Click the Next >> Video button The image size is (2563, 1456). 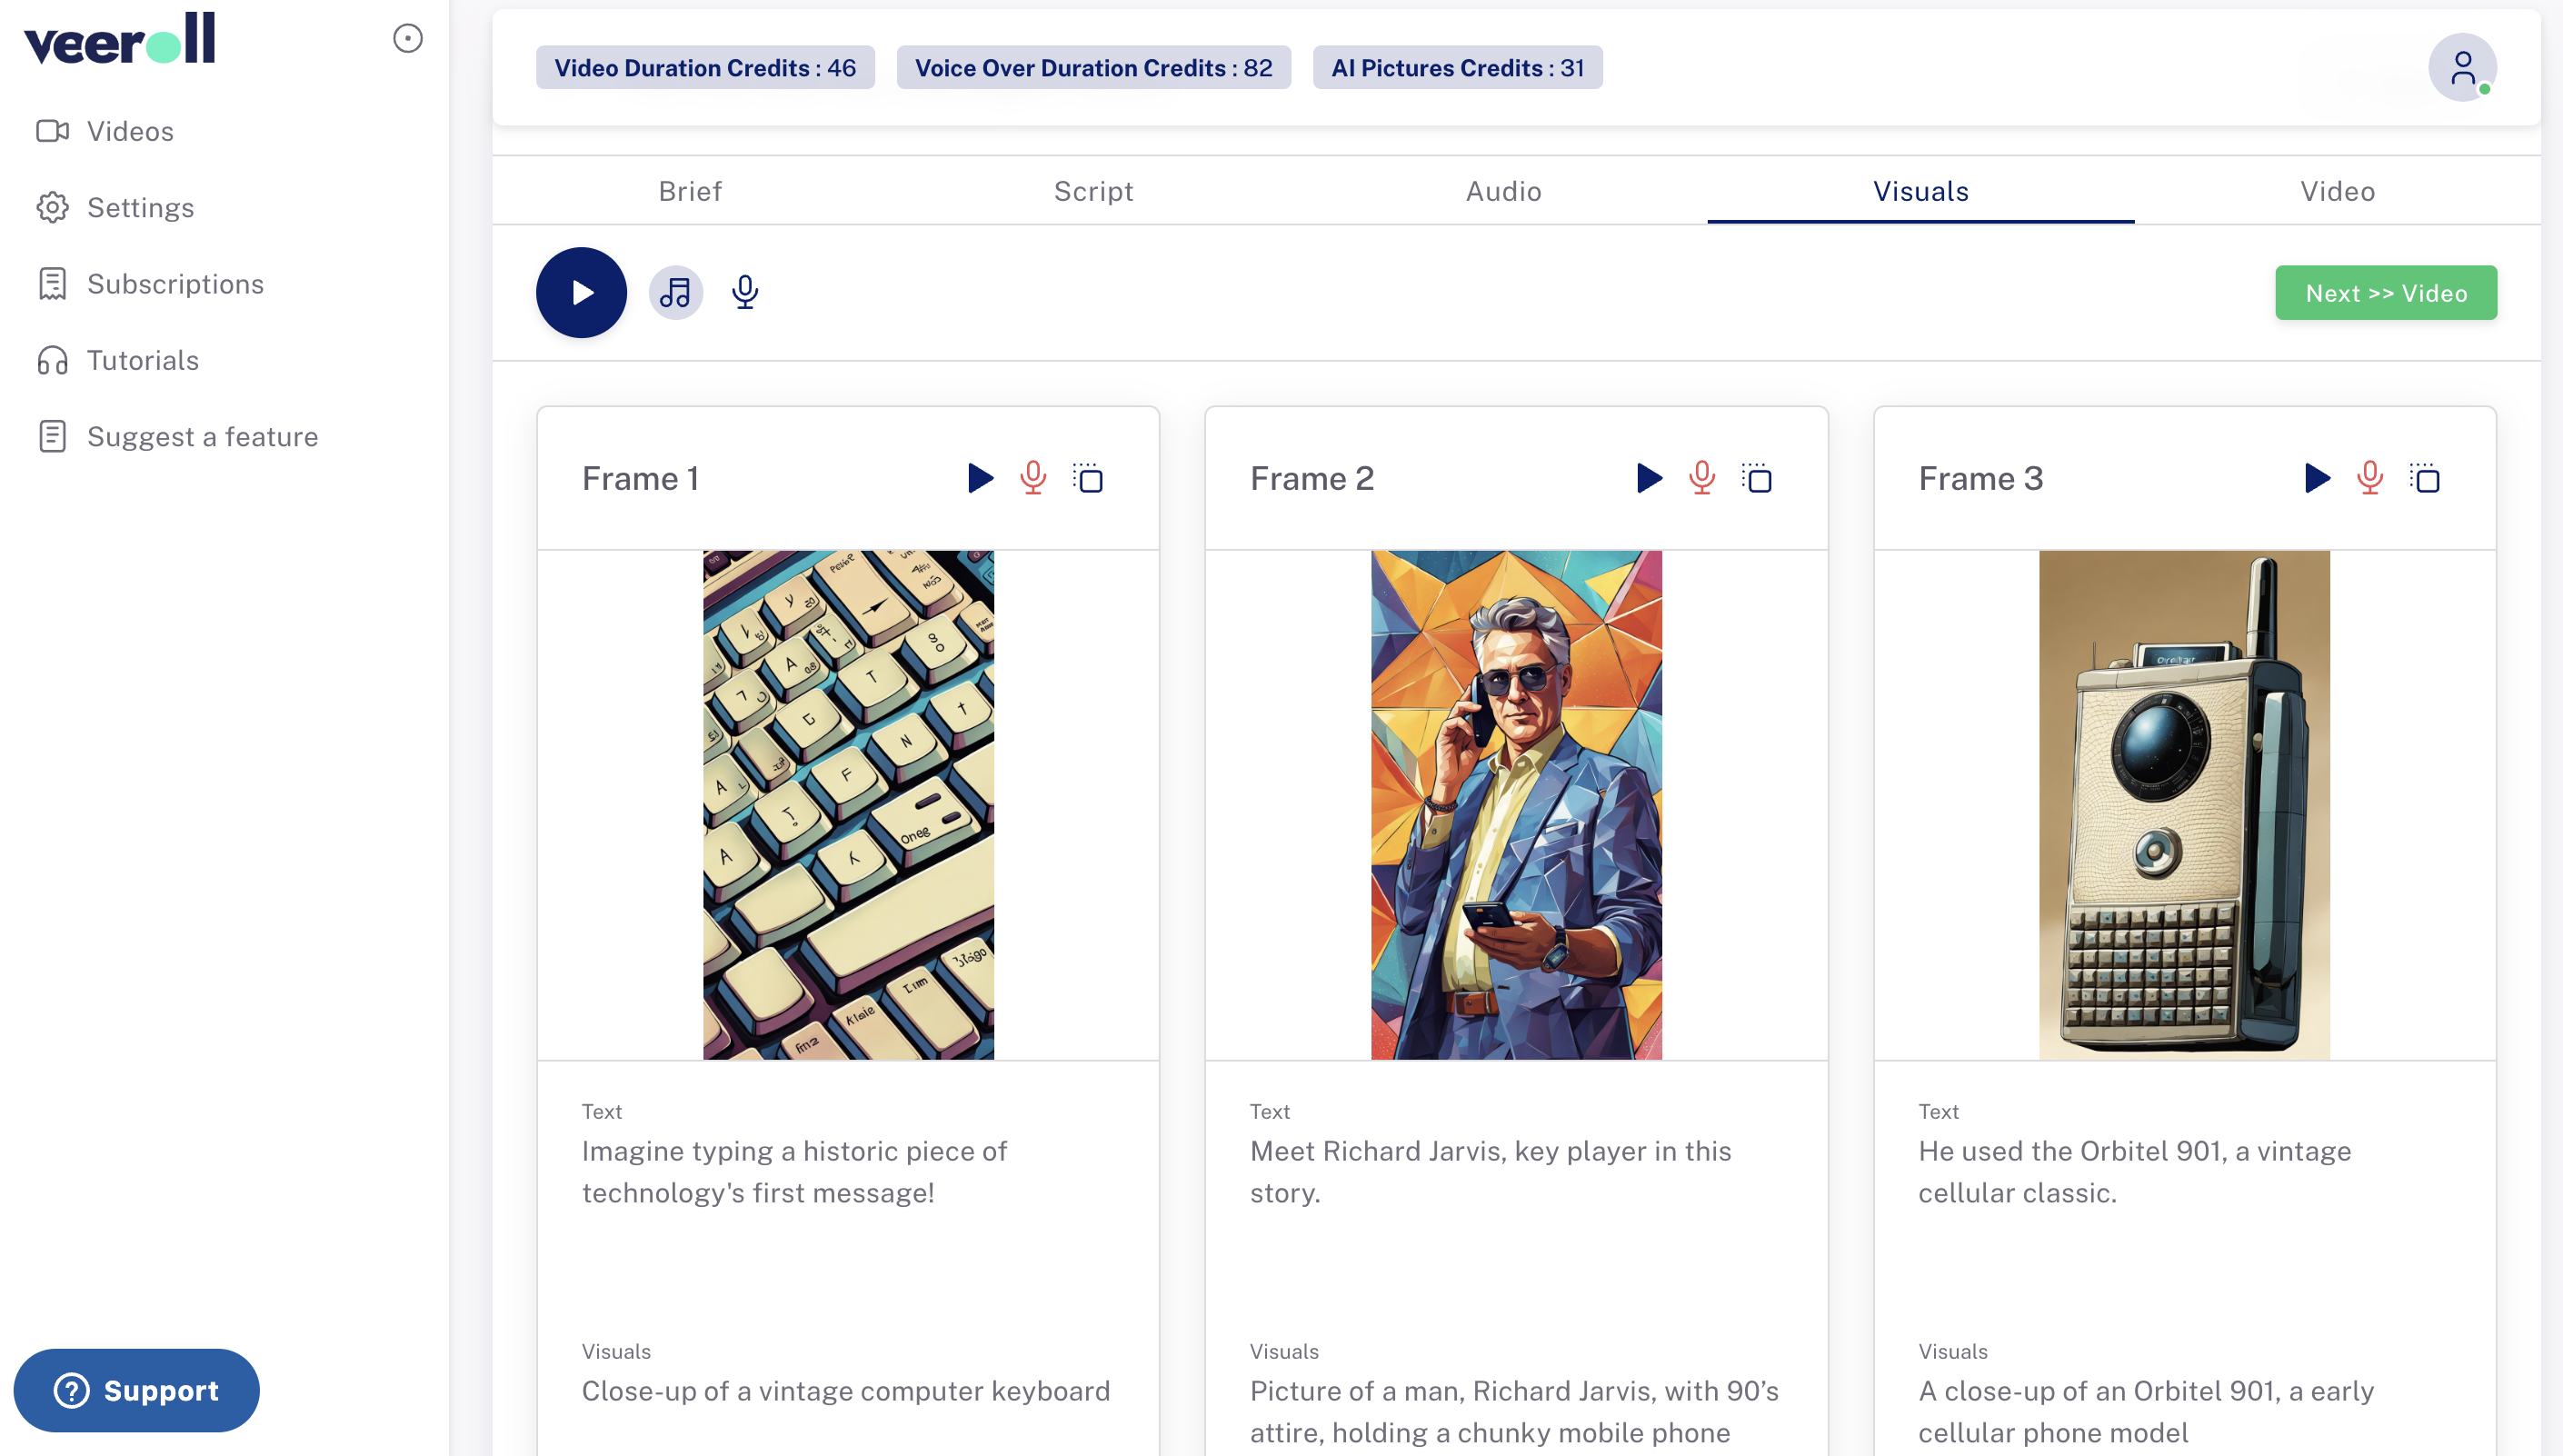click(x=2385, y=293)
